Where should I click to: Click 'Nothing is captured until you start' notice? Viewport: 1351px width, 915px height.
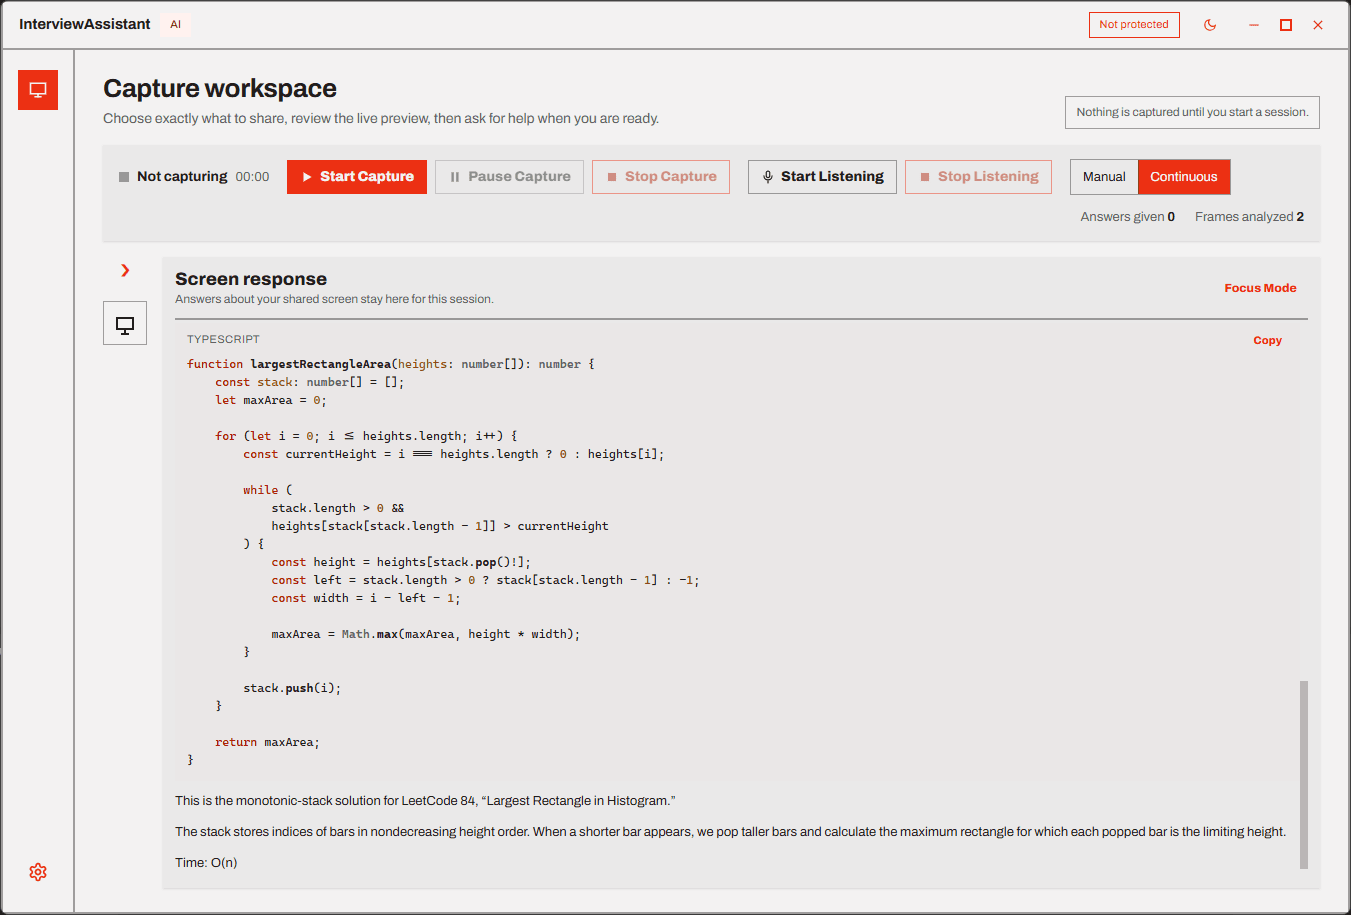point(1192,113)
